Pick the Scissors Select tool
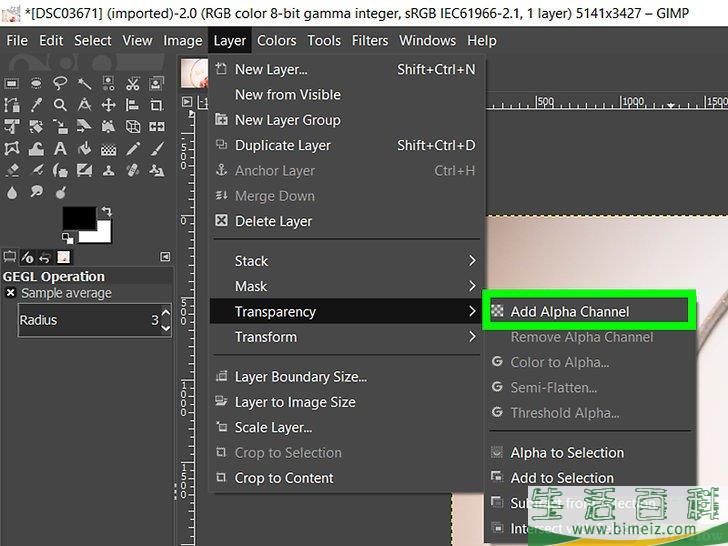This screenshot has width=728, height=546. pyautogui.click(x=133, y=84)
